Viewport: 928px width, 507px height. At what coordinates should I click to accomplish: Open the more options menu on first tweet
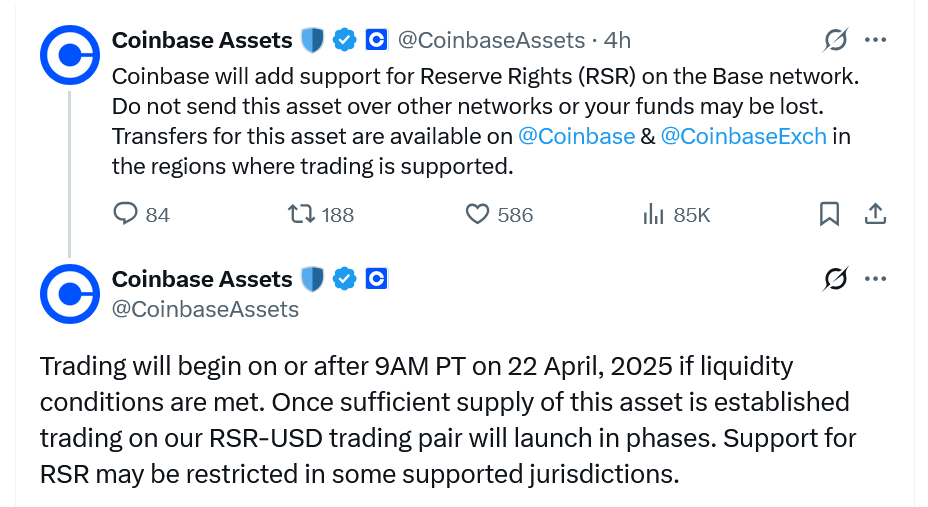coord(875,40)
